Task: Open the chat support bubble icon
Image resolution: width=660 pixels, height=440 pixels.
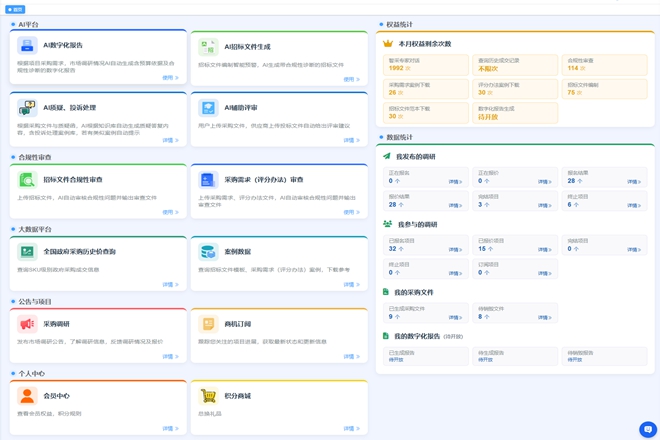Action: [x=647, y=429]
